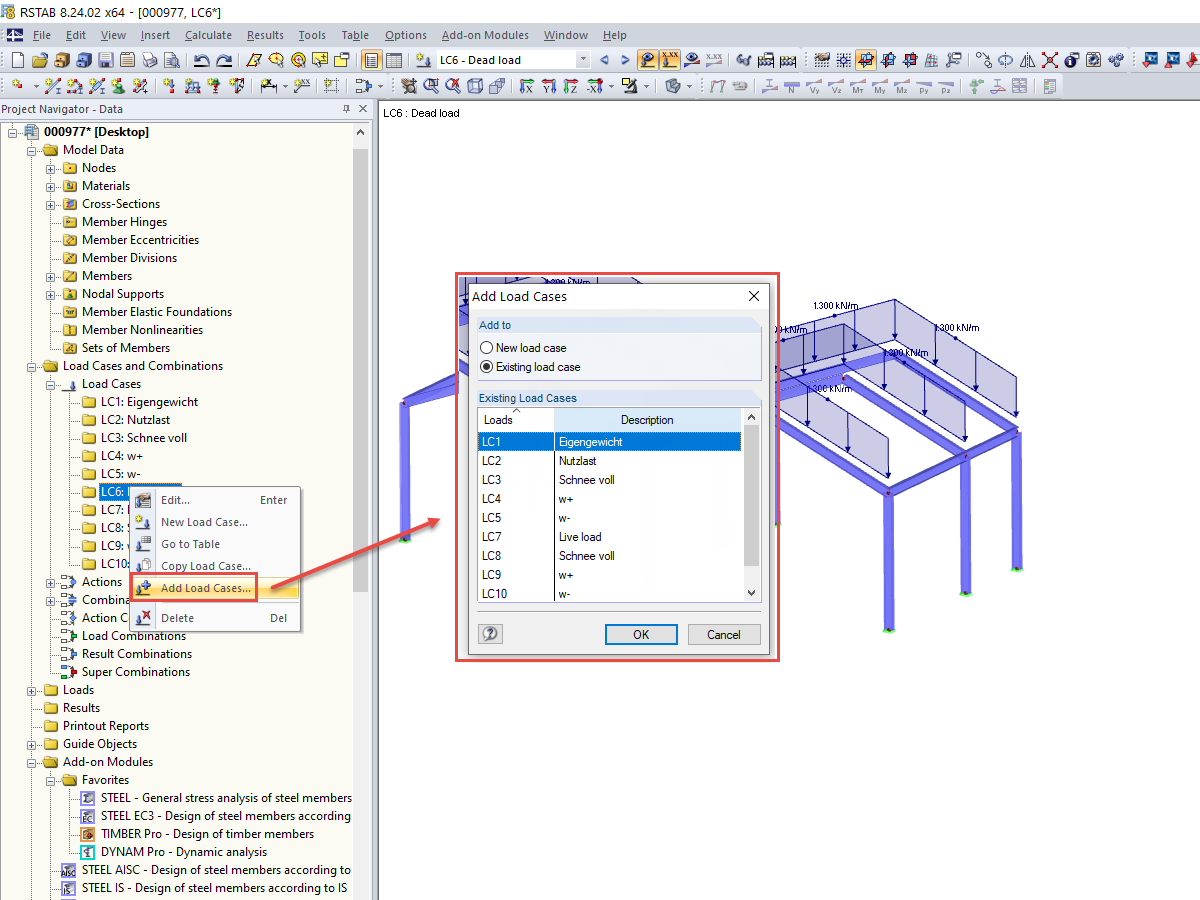Select STEEL EC3 add-on module in tree
Screen dimensions: 1200x900
pyautogui.click(x=225, y=816)
